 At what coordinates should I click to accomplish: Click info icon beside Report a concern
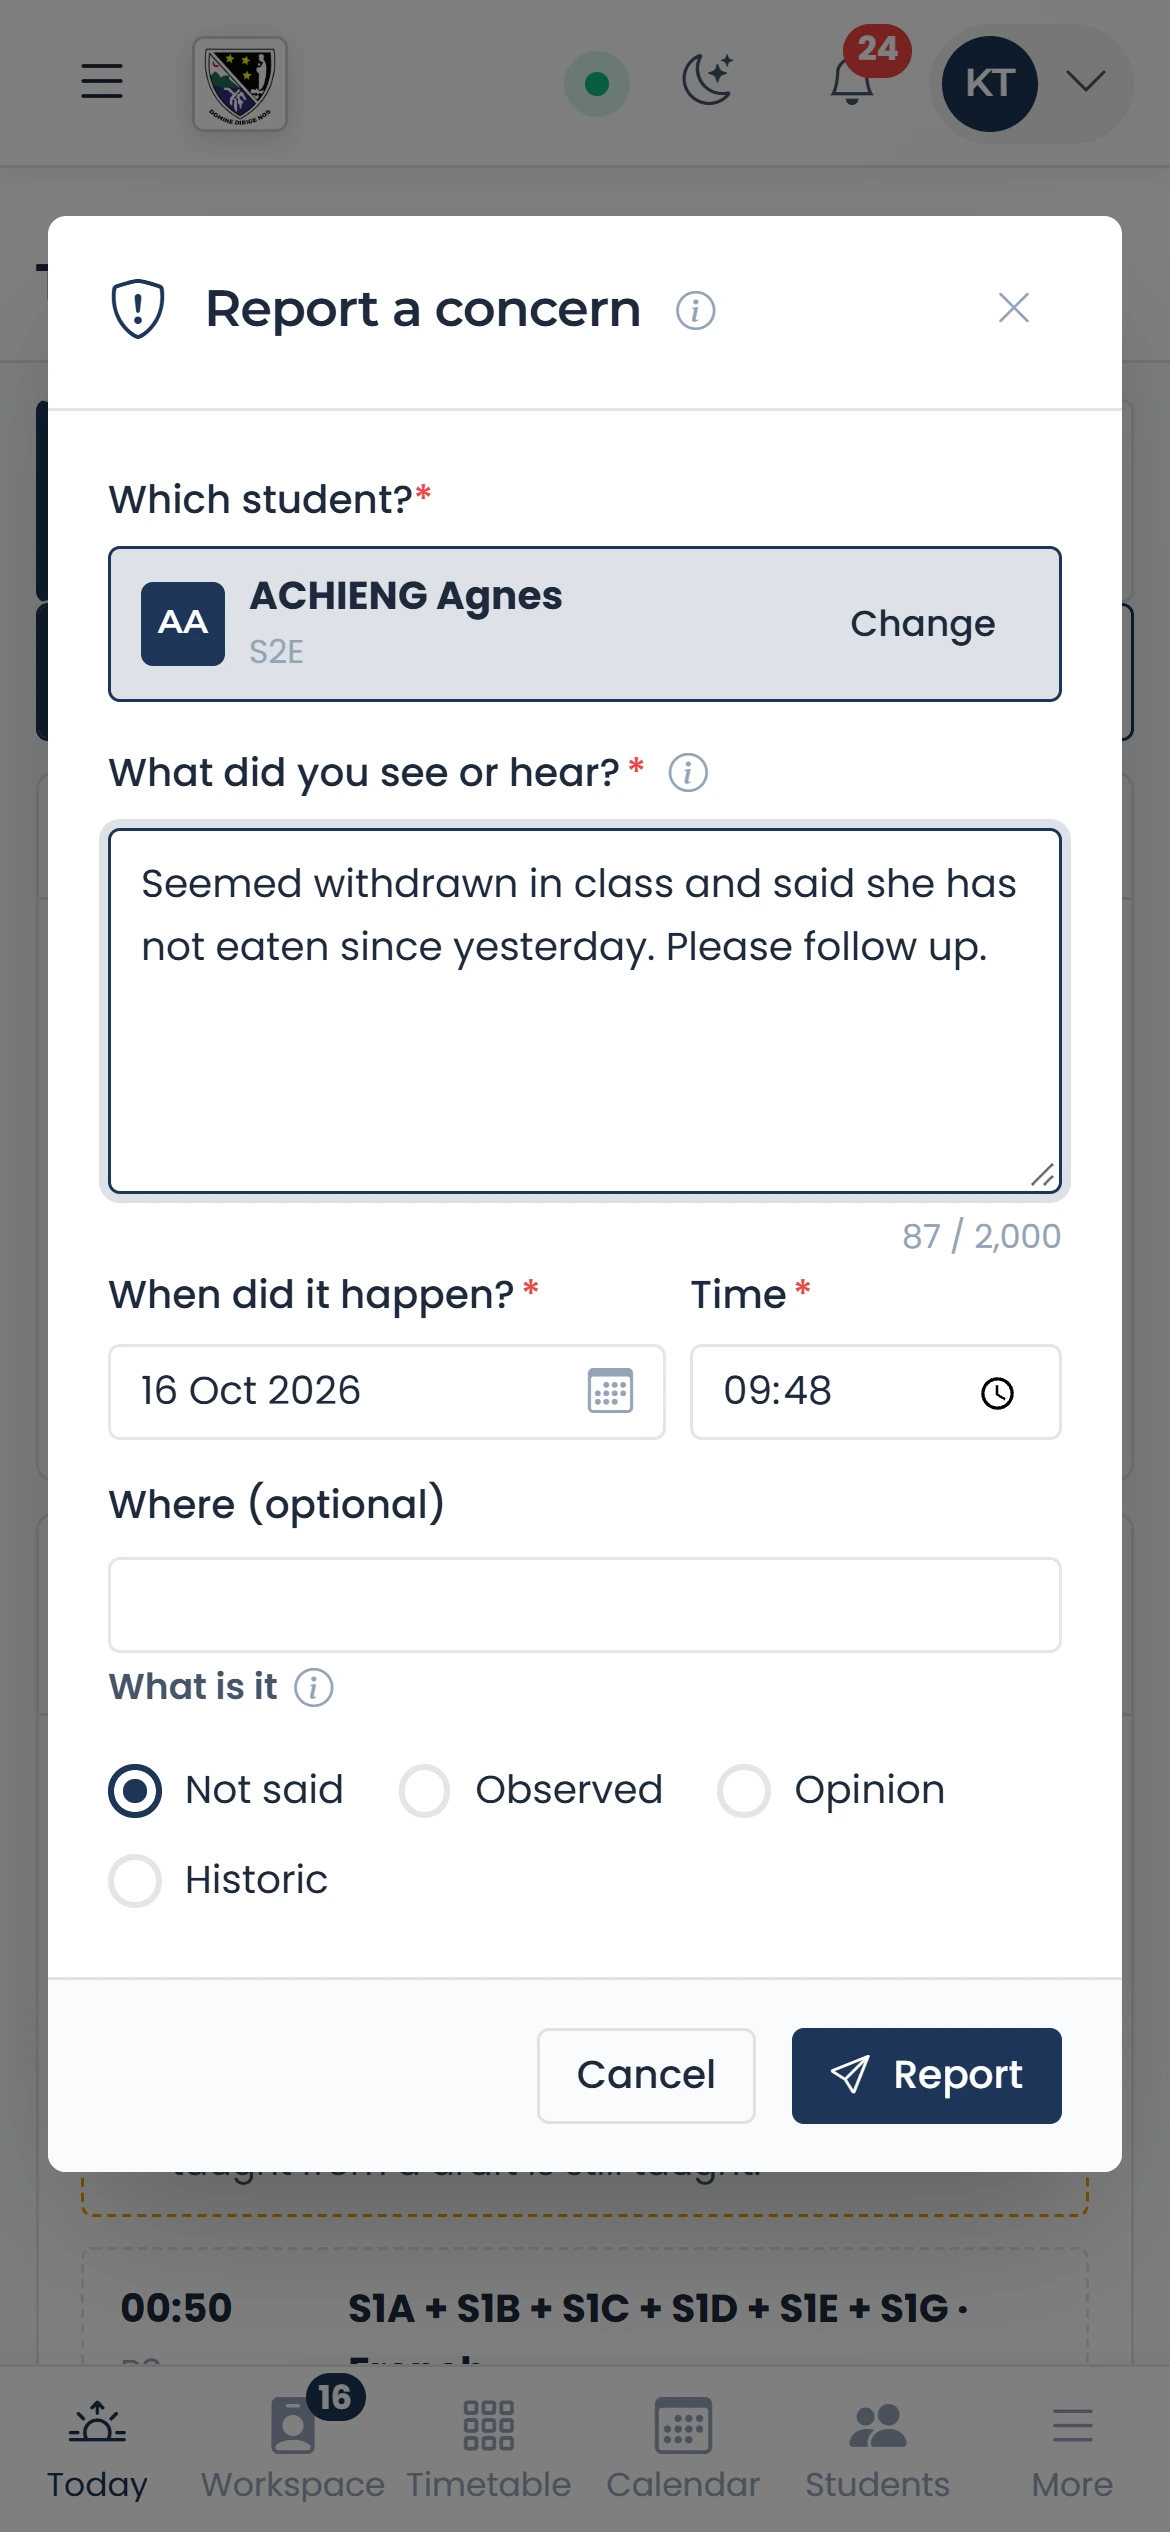[x=695, y=310]
